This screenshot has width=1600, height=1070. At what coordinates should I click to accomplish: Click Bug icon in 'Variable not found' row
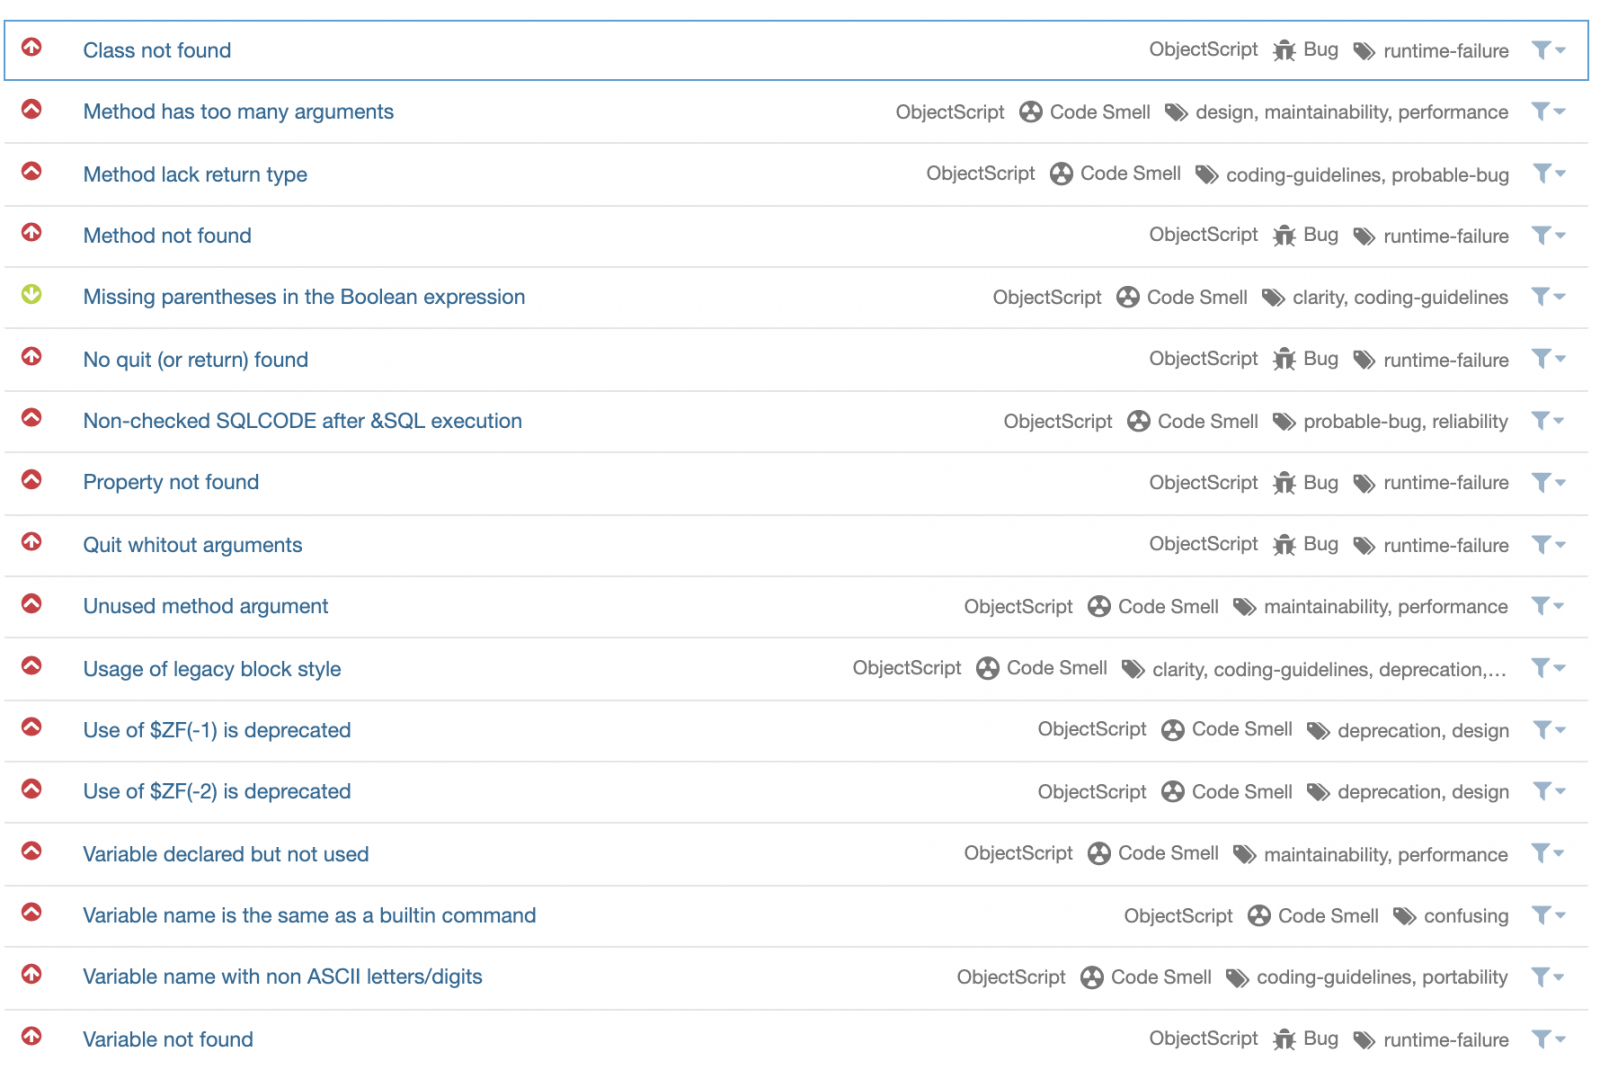click(x=1284, y=1040)
